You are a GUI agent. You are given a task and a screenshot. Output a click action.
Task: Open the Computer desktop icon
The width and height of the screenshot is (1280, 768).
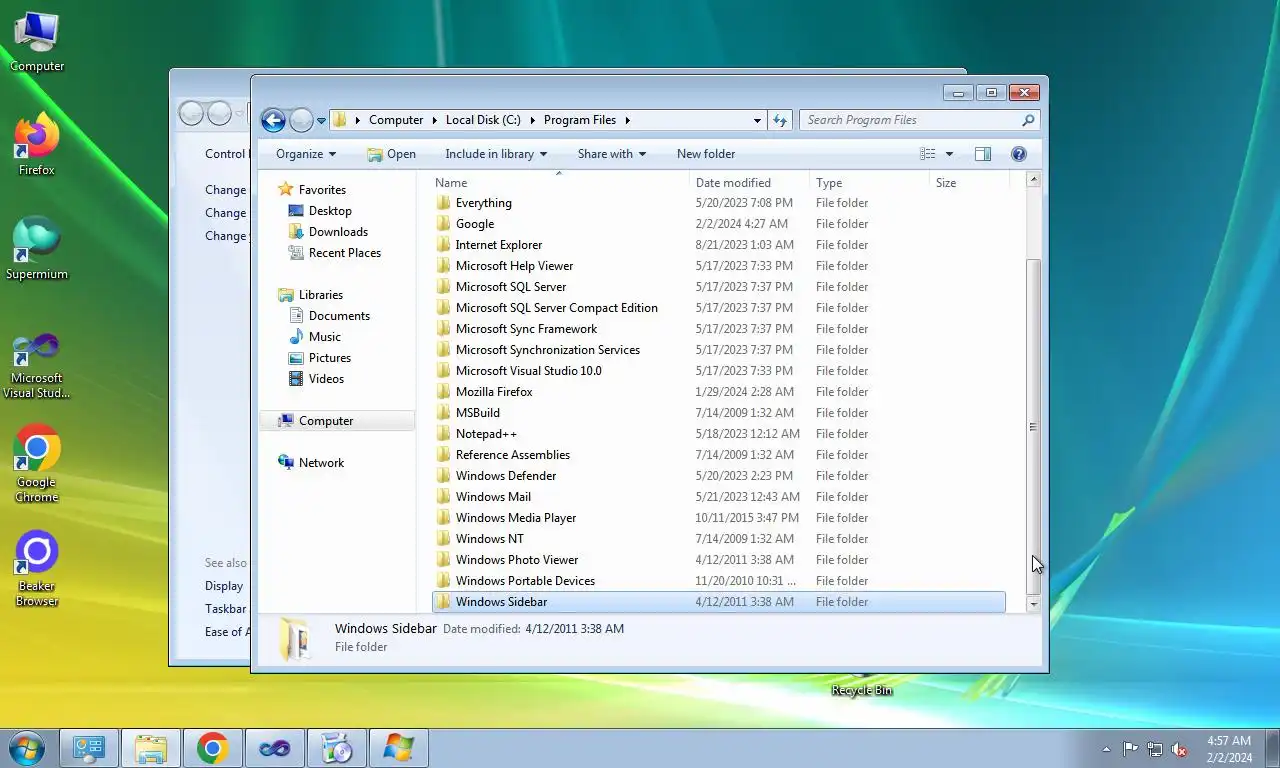37,42
